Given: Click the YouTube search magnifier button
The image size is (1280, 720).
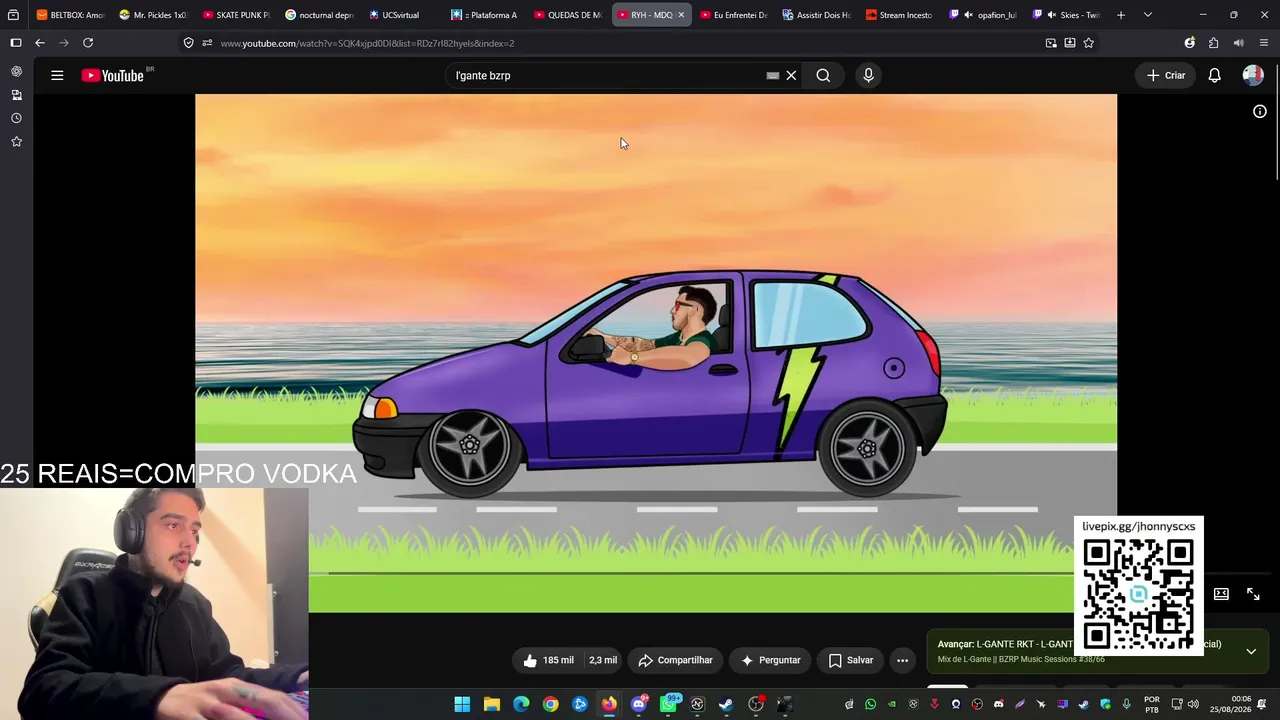Looking at the screenshot, I should (823, 75).
